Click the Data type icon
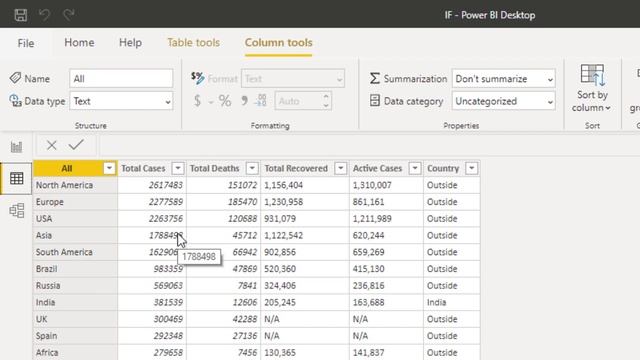This screenshot has width=640, height=360. (16, 101)
